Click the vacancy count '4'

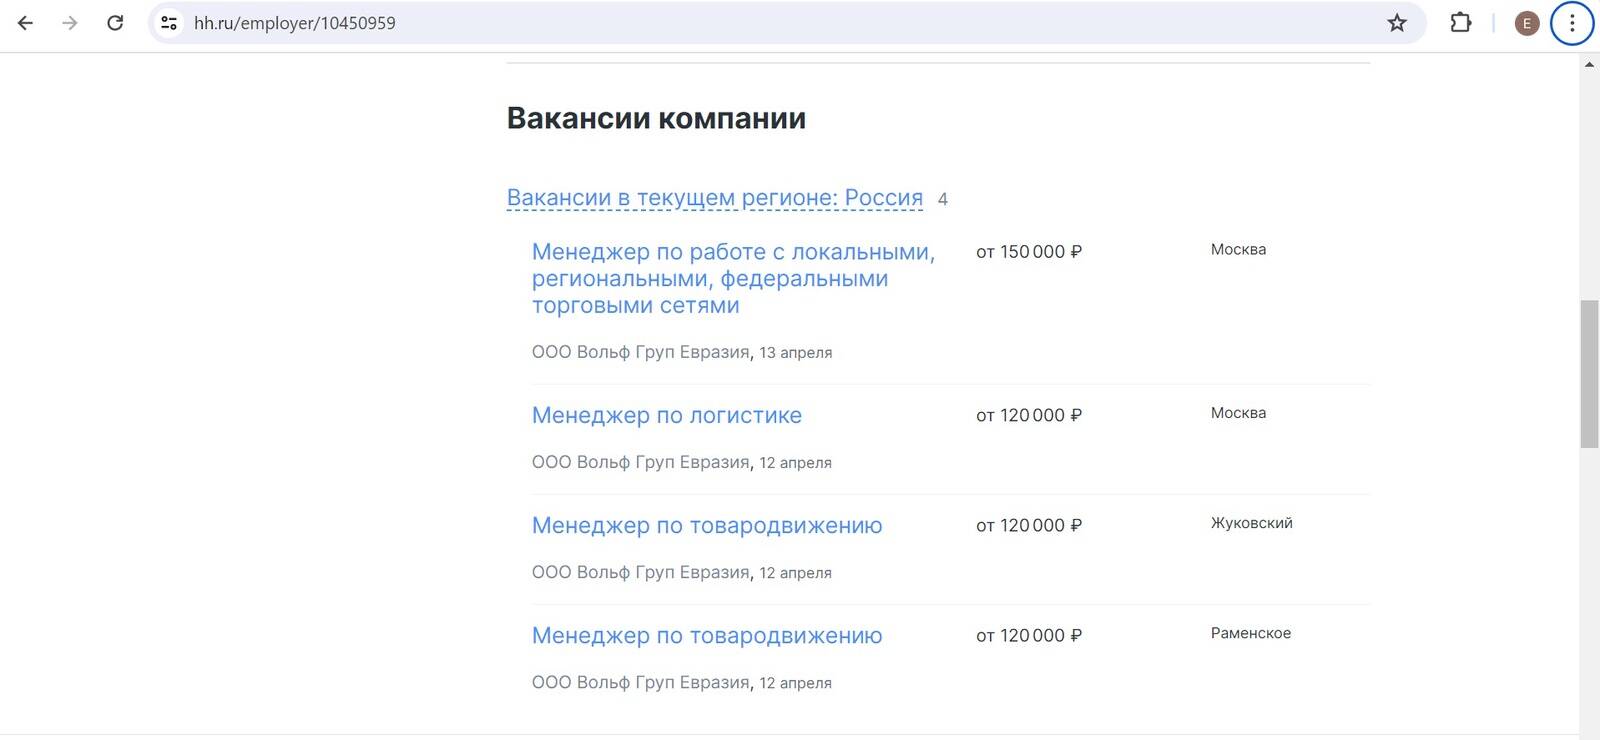pos(942,200)
